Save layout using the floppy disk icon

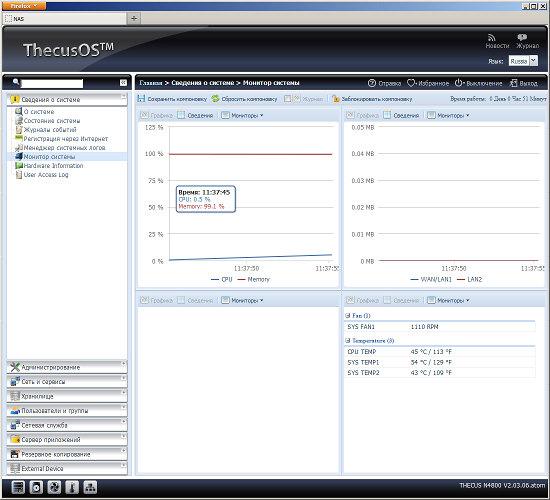pos(141,99)
